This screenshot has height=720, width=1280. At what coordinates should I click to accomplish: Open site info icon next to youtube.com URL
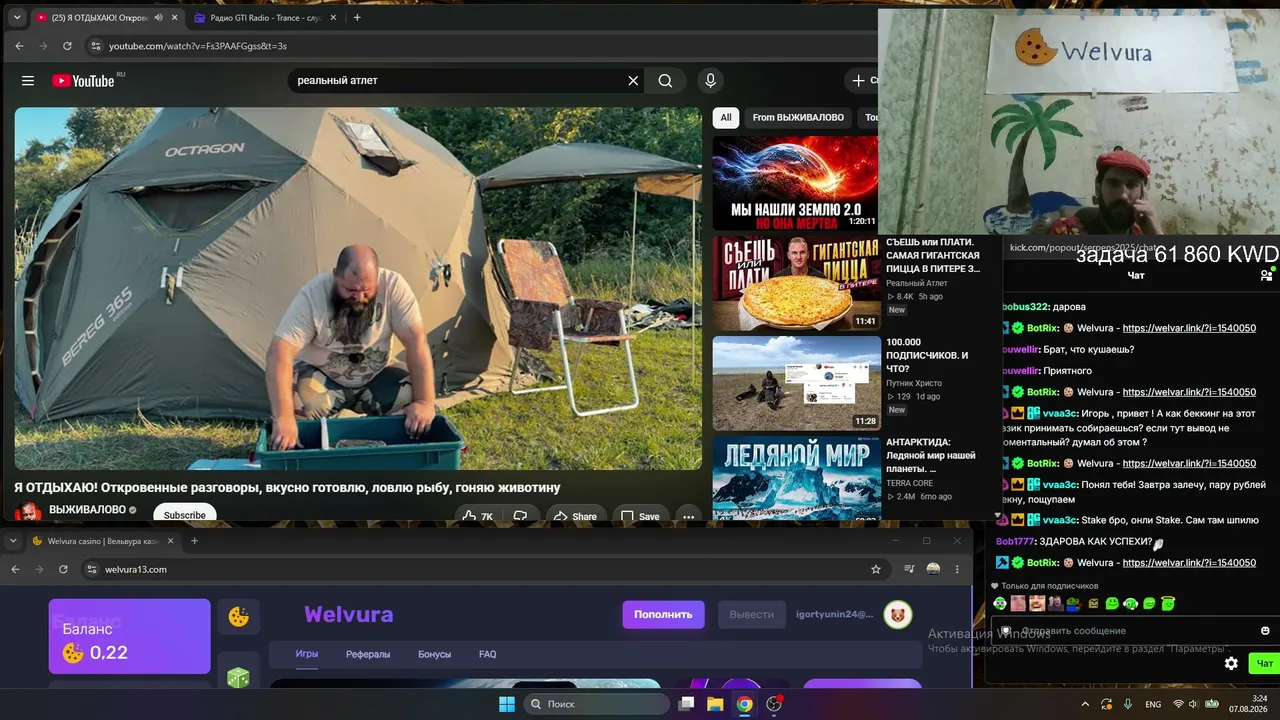coord(95,46)
